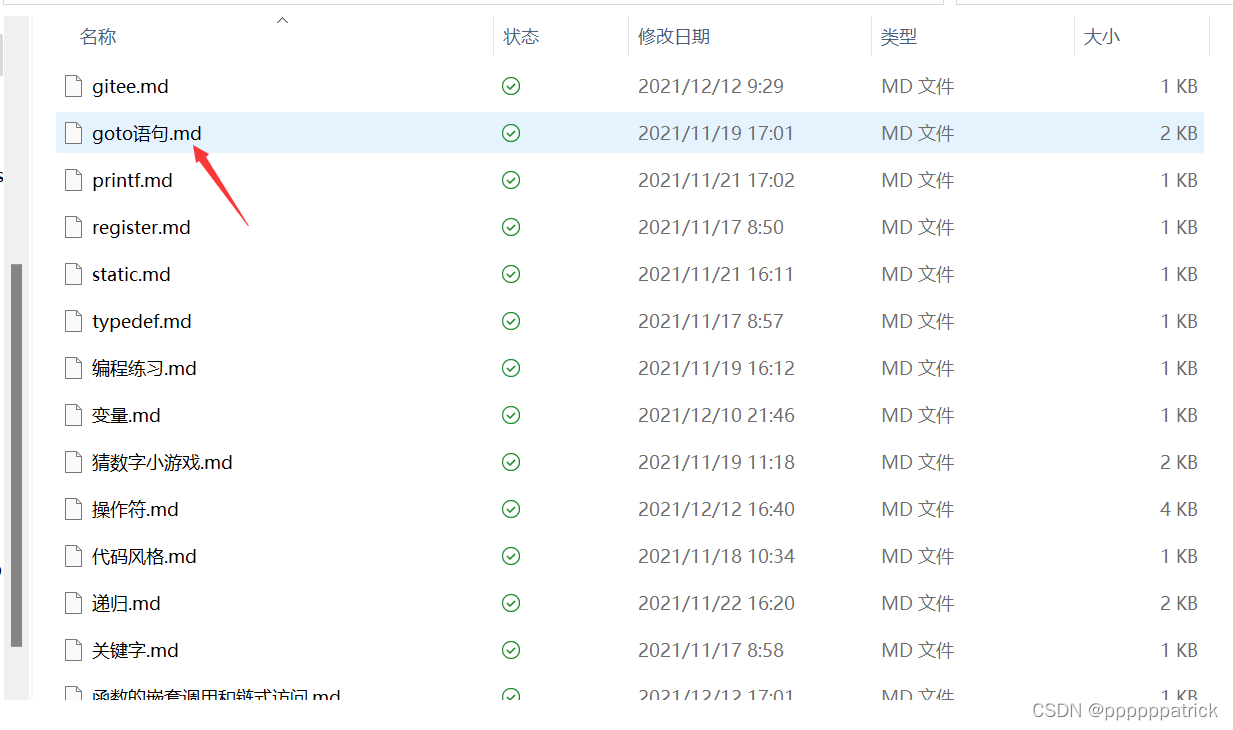Select the file 操作符.md
The height and width of the screenshot is (730, 1233).
pos(135,510)
